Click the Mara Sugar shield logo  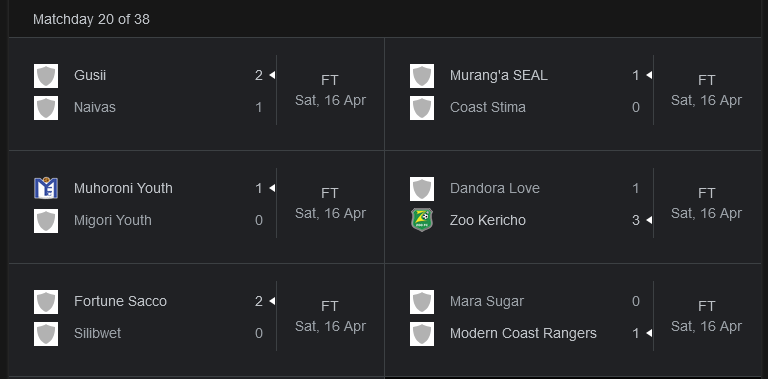click(422, 302)
